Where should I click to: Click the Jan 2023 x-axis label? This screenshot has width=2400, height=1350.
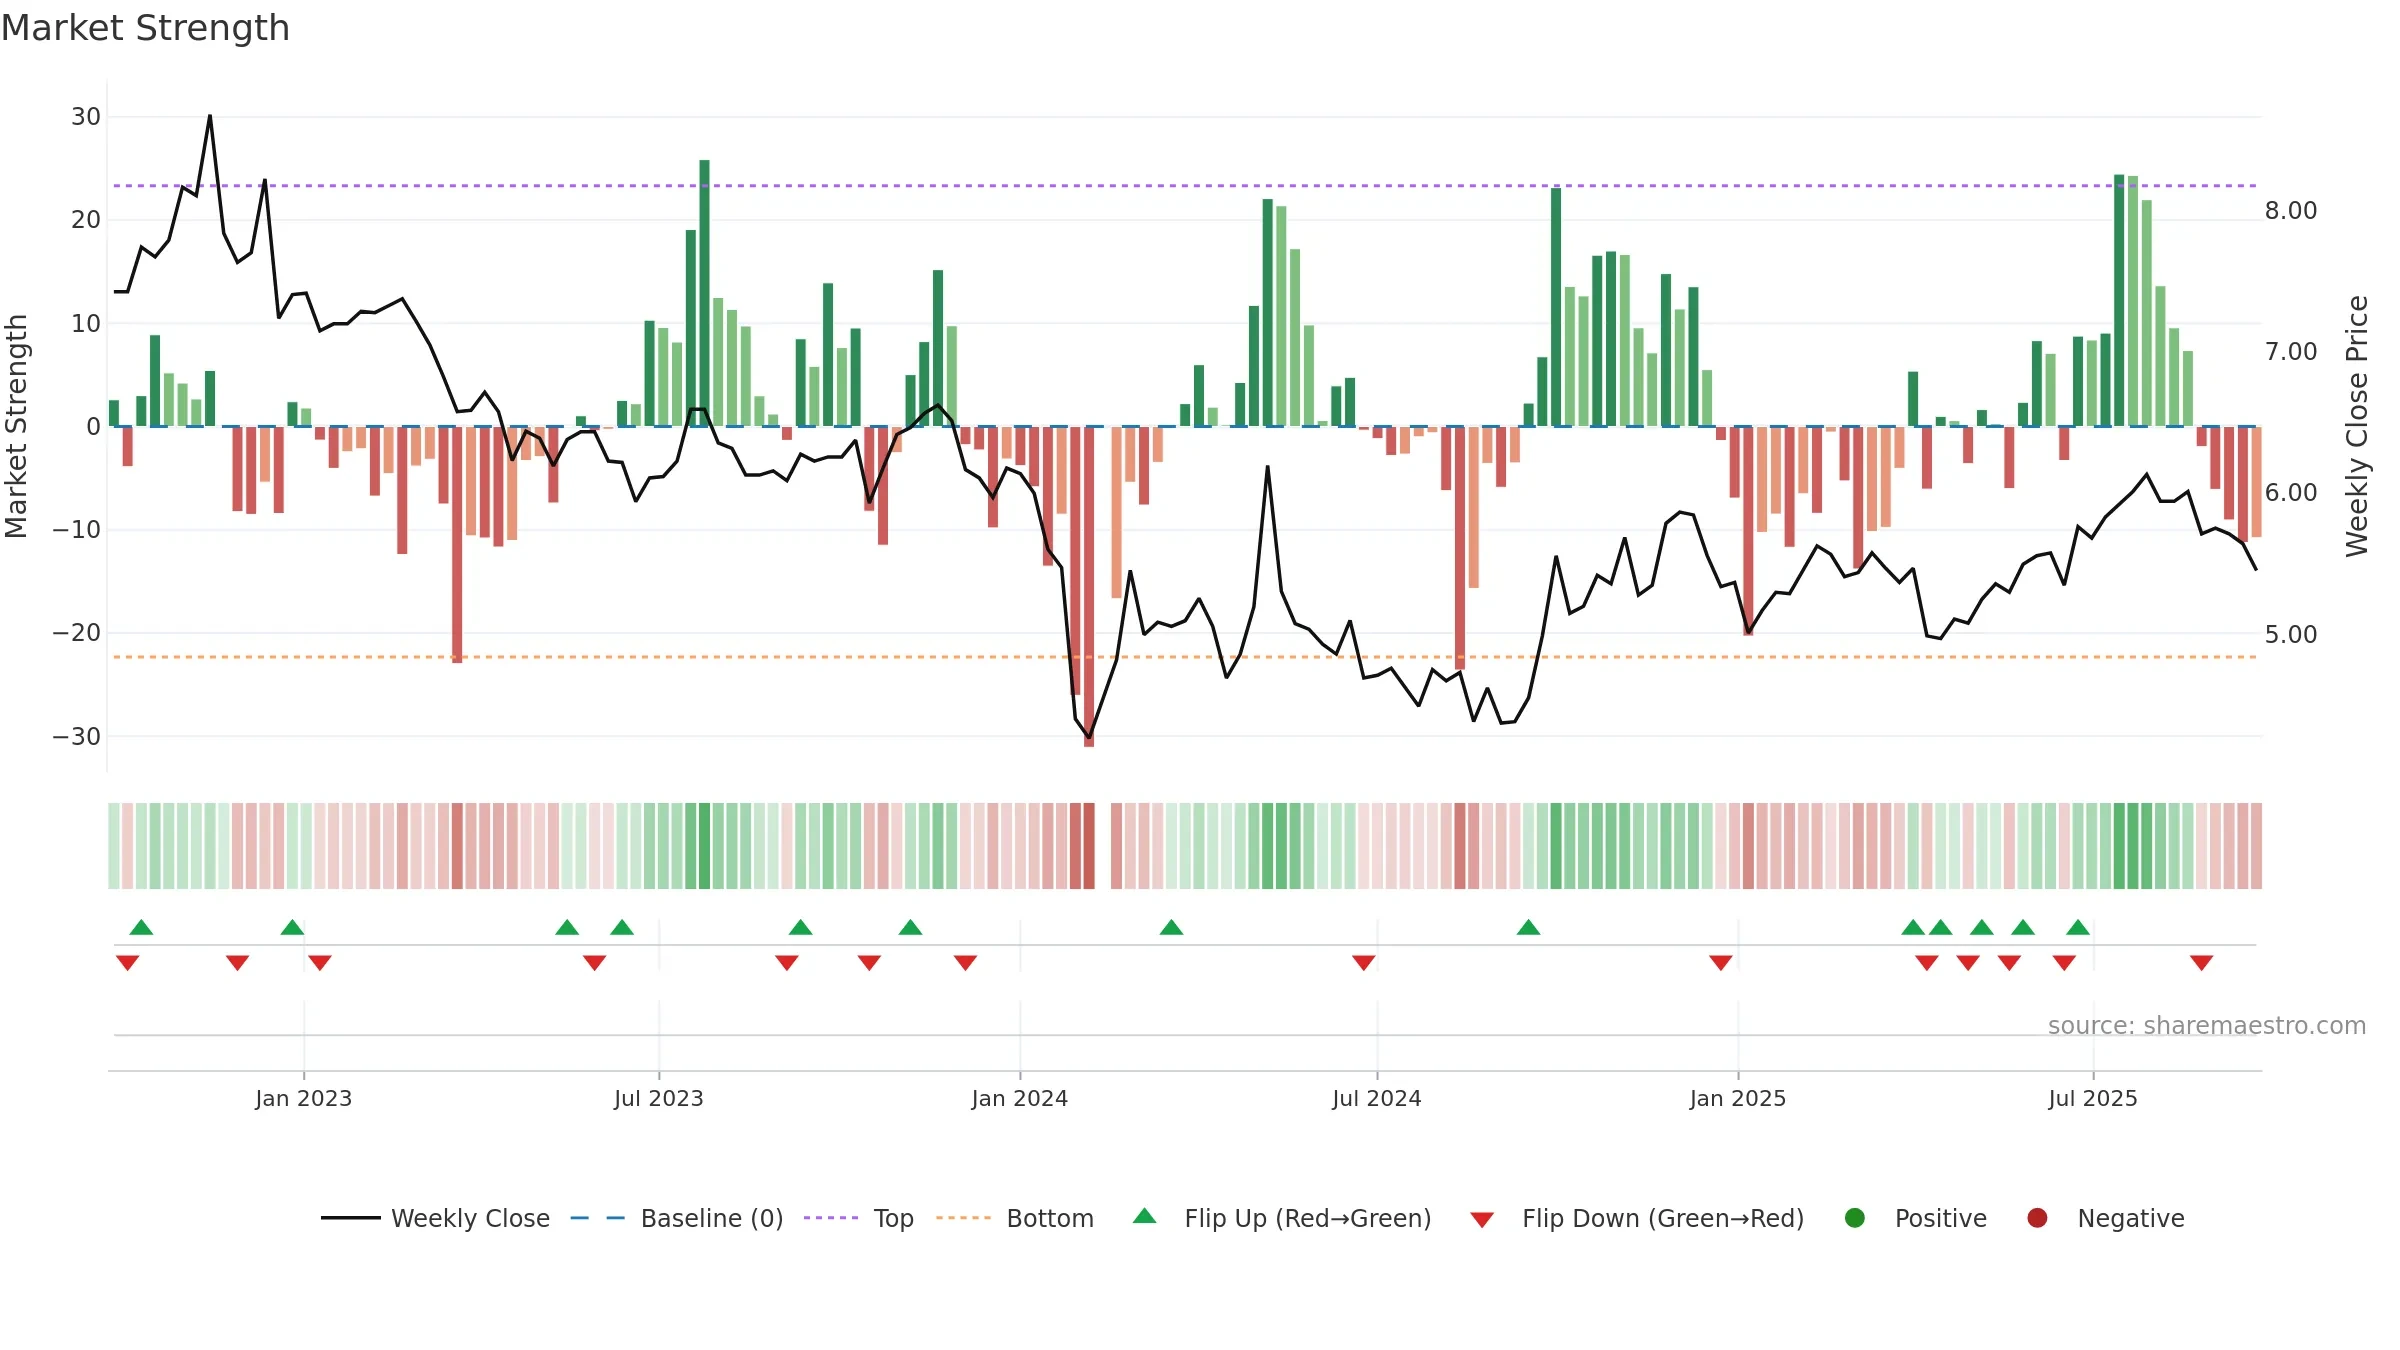(303, 1098)
